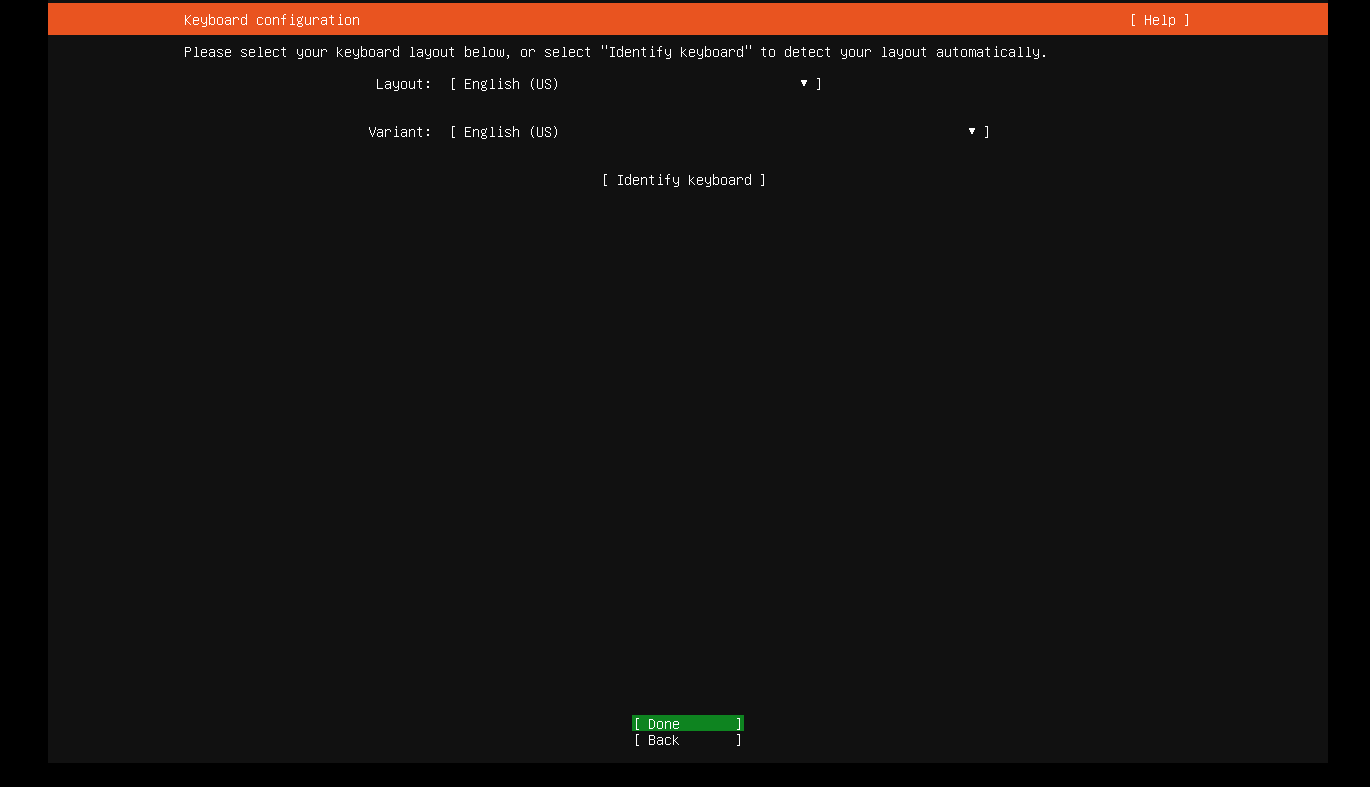Click the Variant field label
This screenshot has height=787, width=1370.
coord(399,131)
